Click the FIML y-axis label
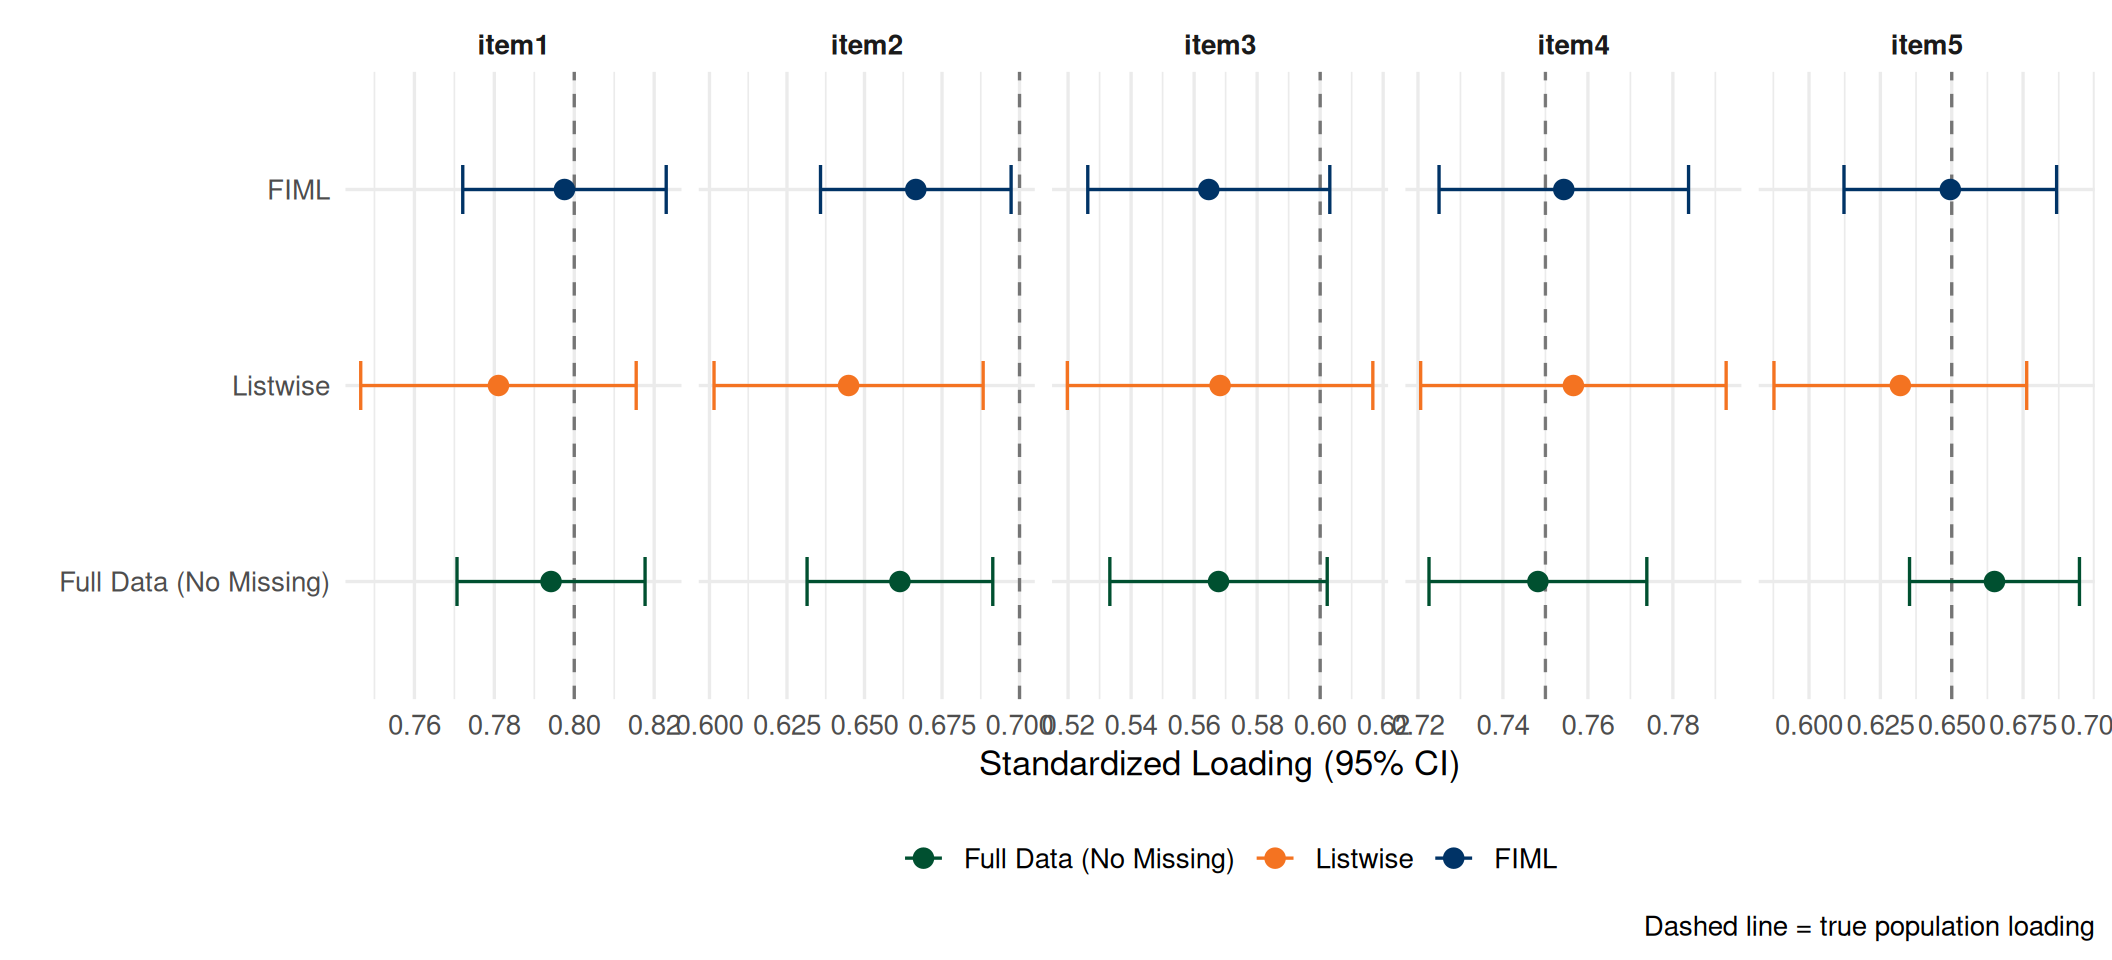Viewport: 2112px width, 960px height. 298,190
